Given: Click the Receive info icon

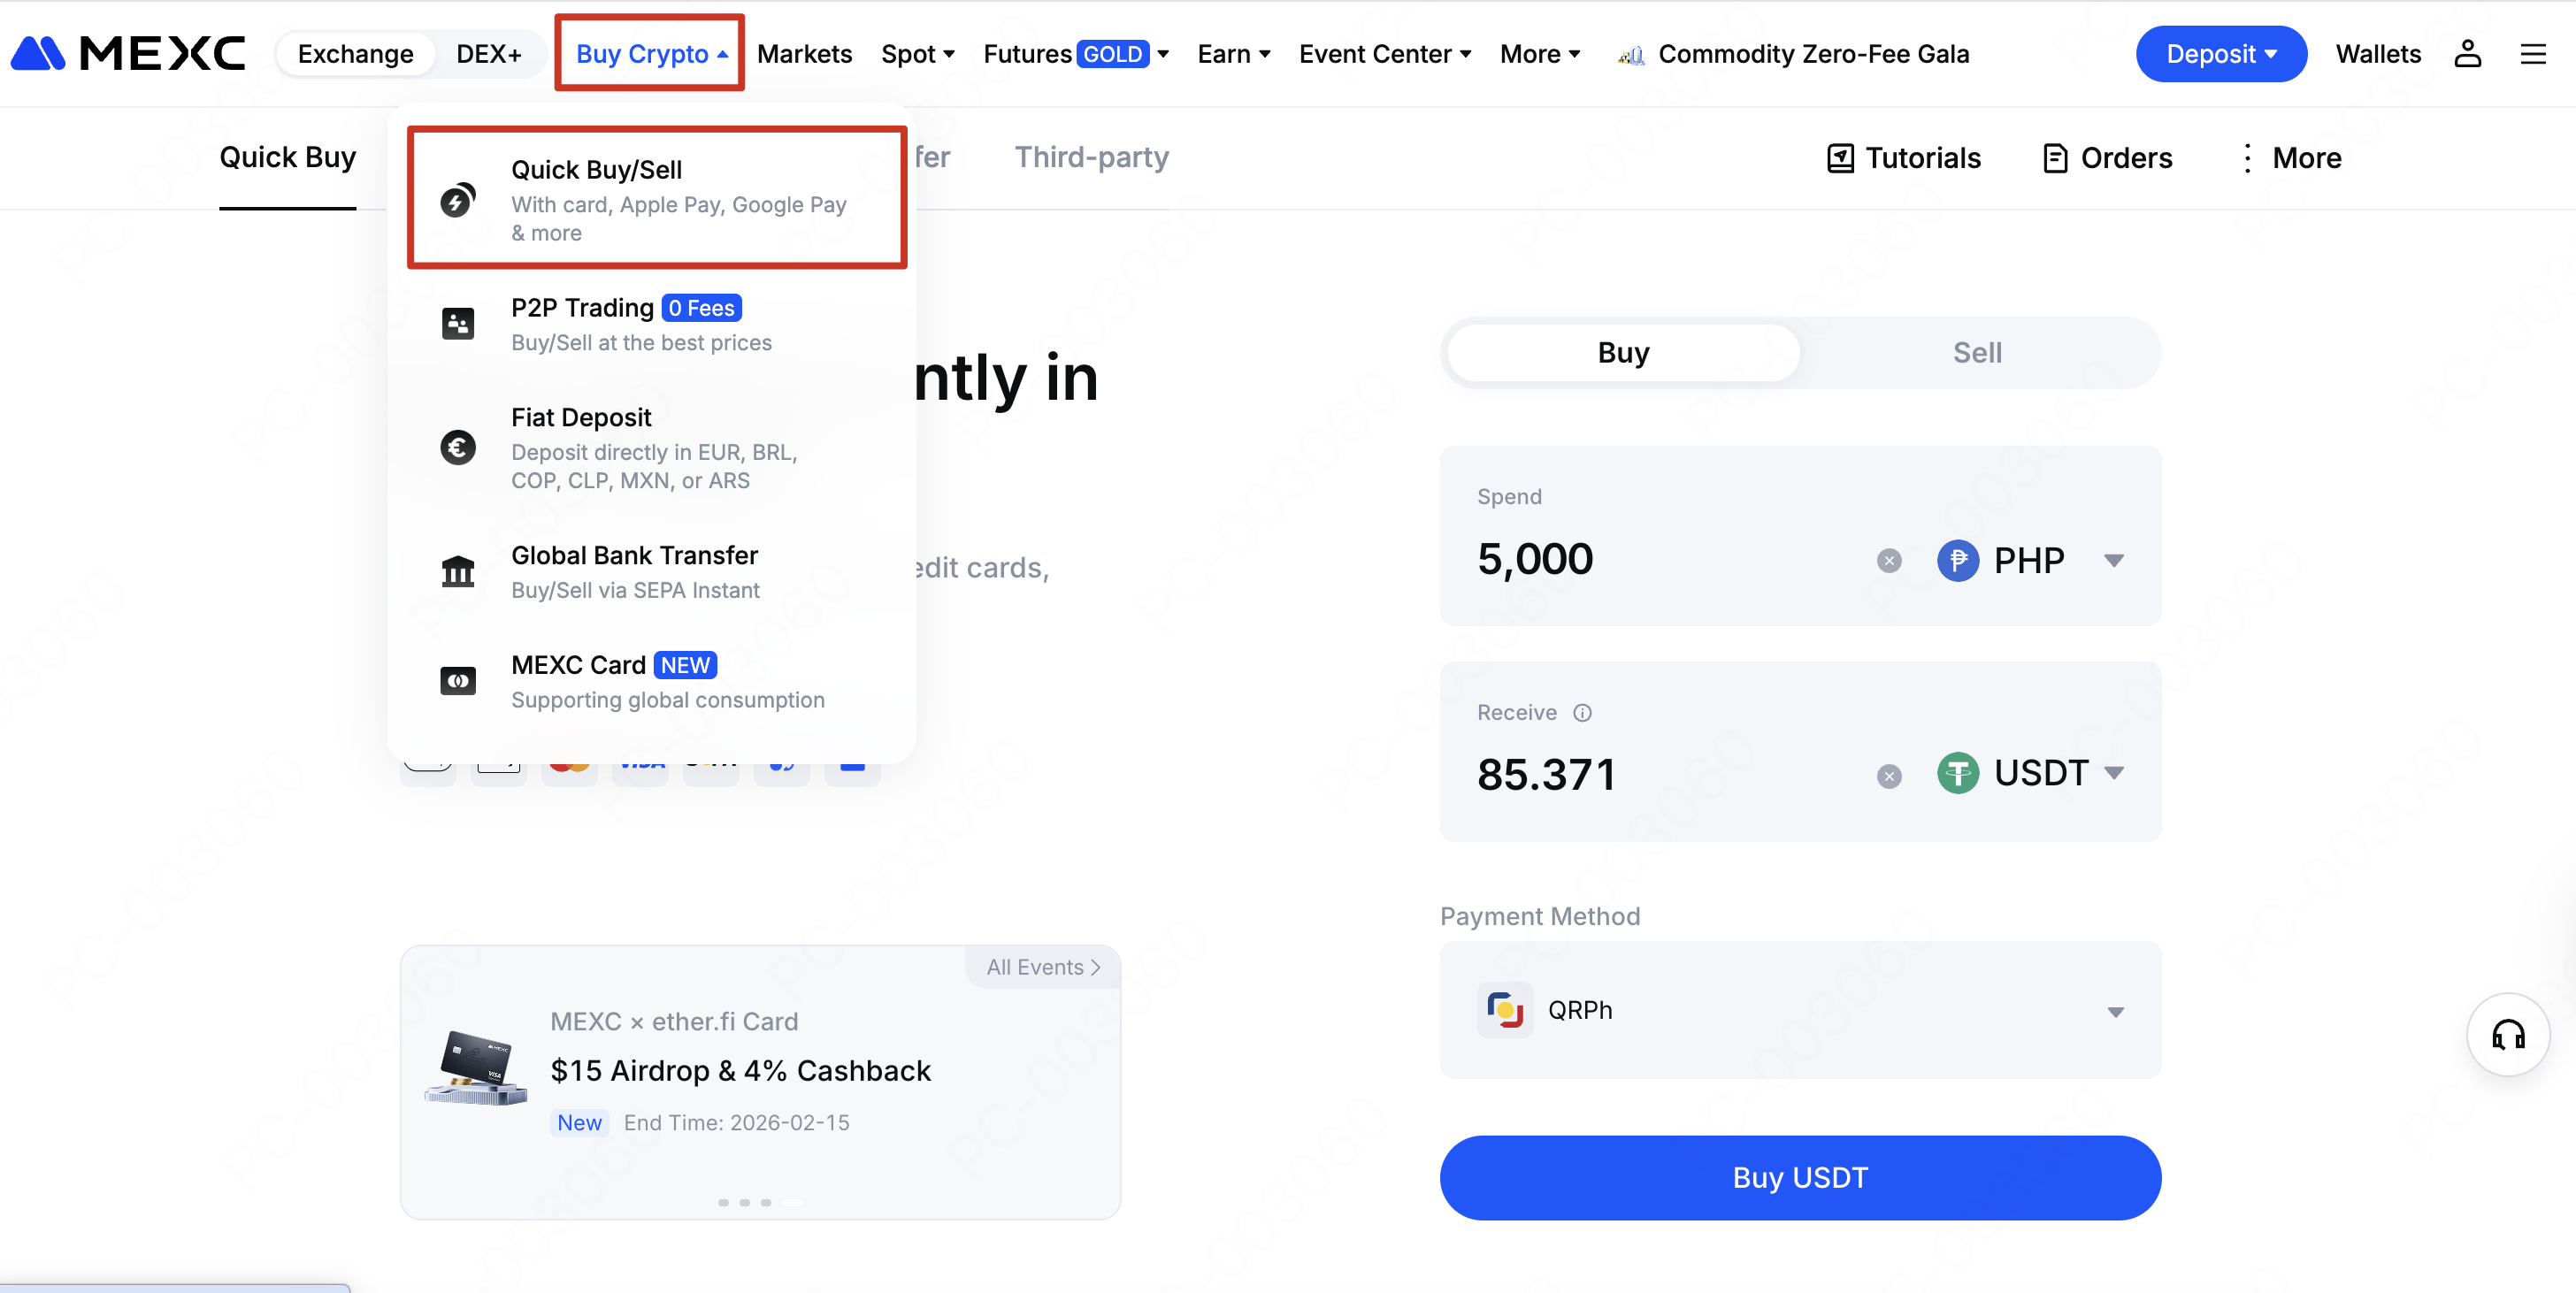Looking at the screenshot, I should pyautogui.click(x=1582, y=712).
